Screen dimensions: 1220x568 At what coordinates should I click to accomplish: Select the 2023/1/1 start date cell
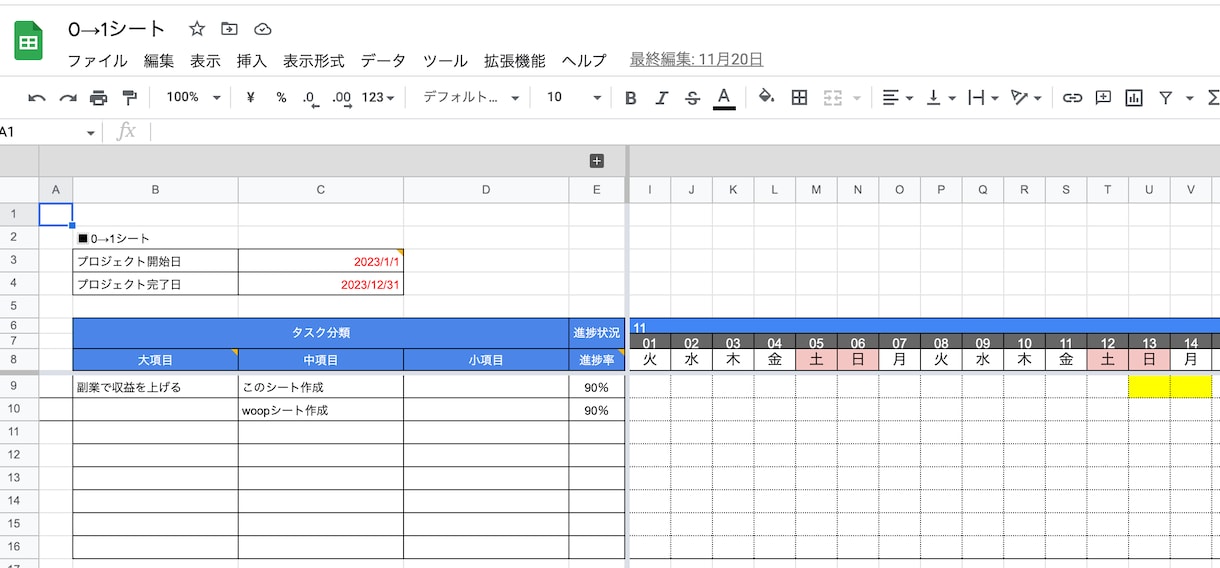(x=321, y=261)
